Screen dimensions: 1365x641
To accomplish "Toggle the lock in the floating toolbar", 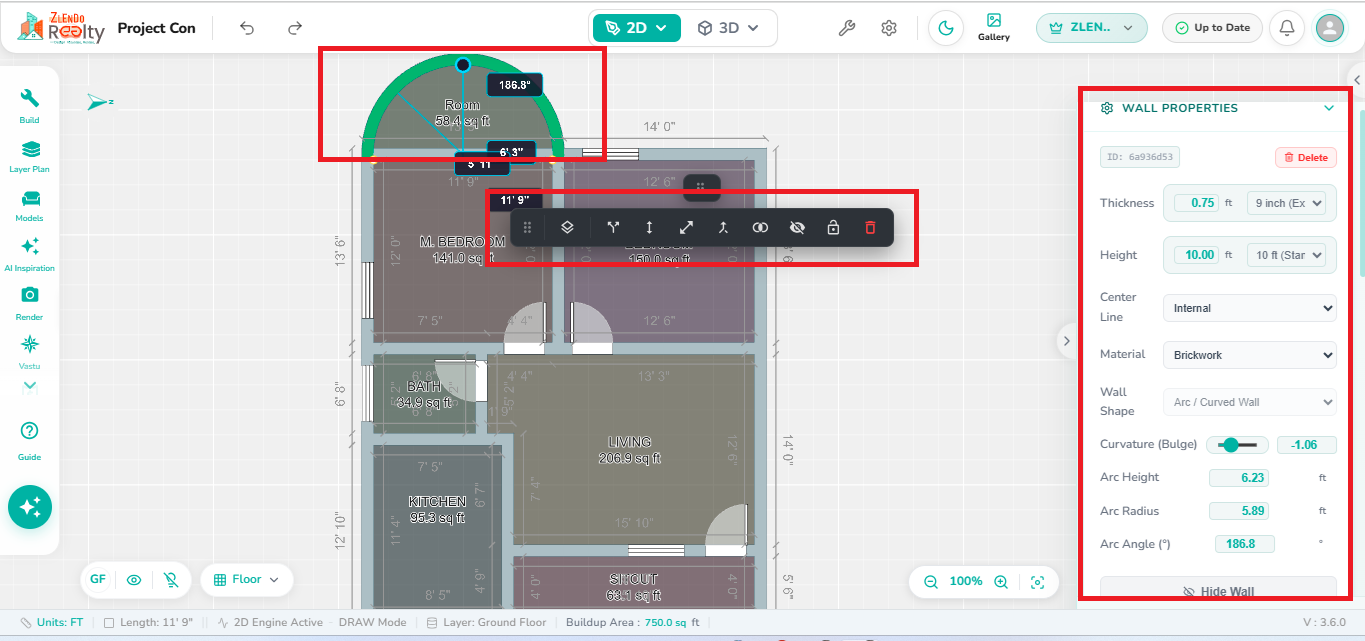I will [x=833, y=227].
